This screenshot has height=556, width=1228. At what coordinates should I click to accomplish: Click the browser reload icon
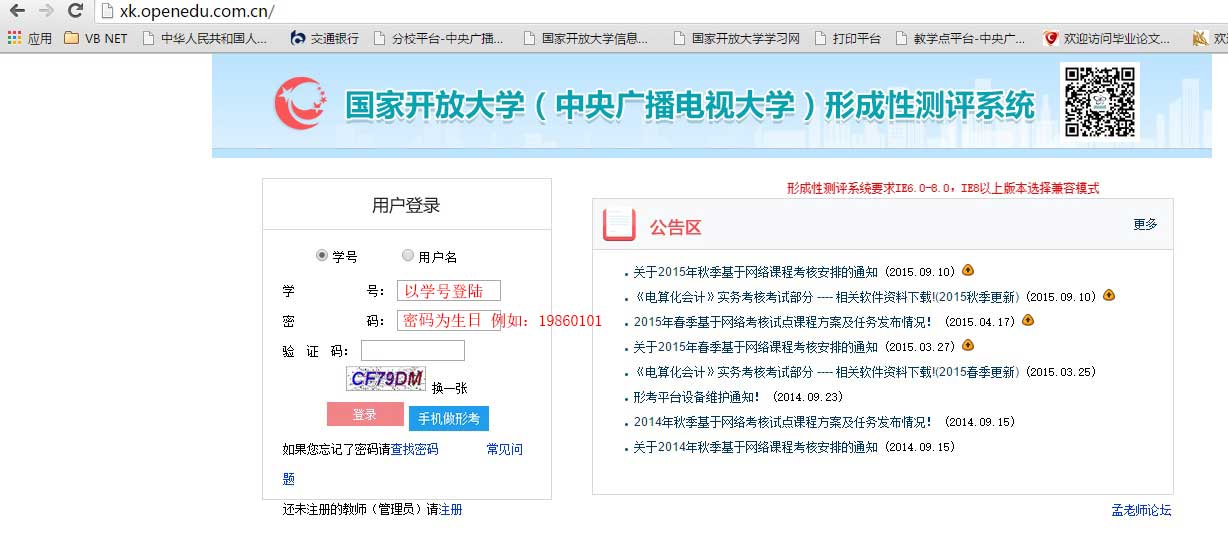coord(75,11)
